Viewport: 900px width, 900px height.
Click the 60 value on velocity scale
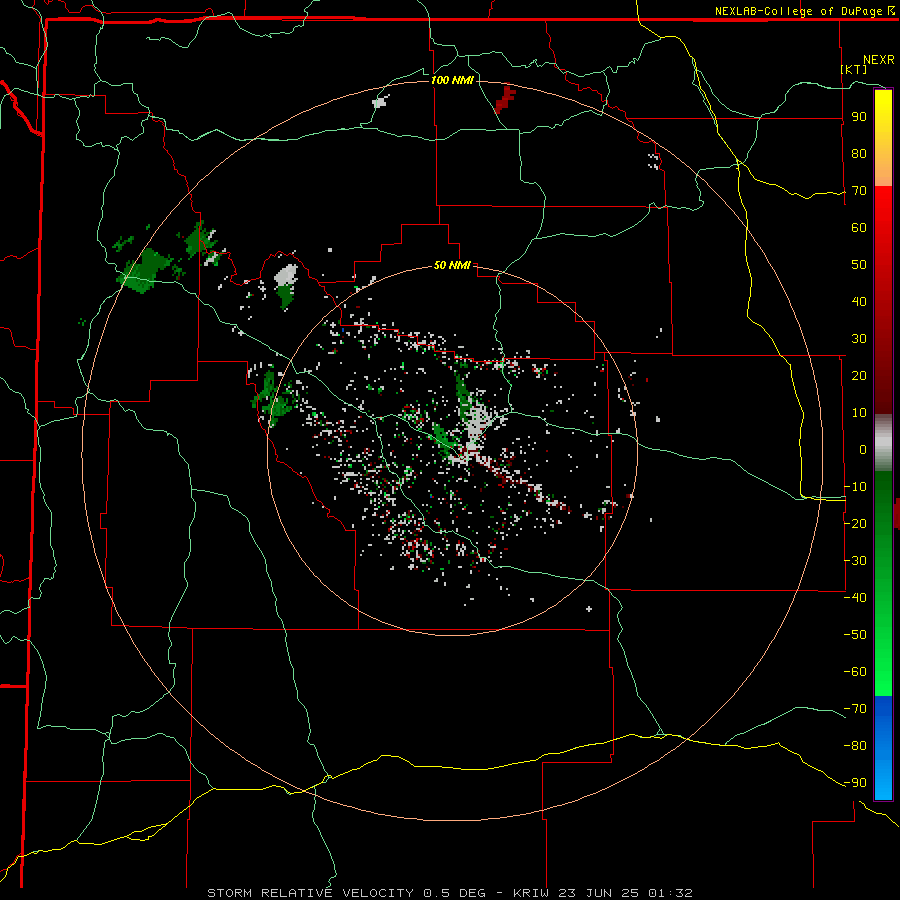click(859, 227)
